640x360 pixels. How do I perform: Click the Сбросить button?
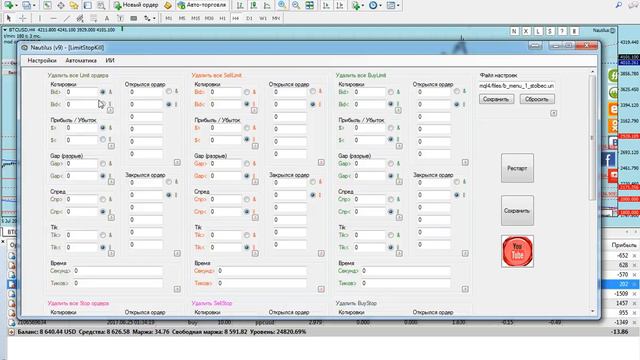pos(537,99)
